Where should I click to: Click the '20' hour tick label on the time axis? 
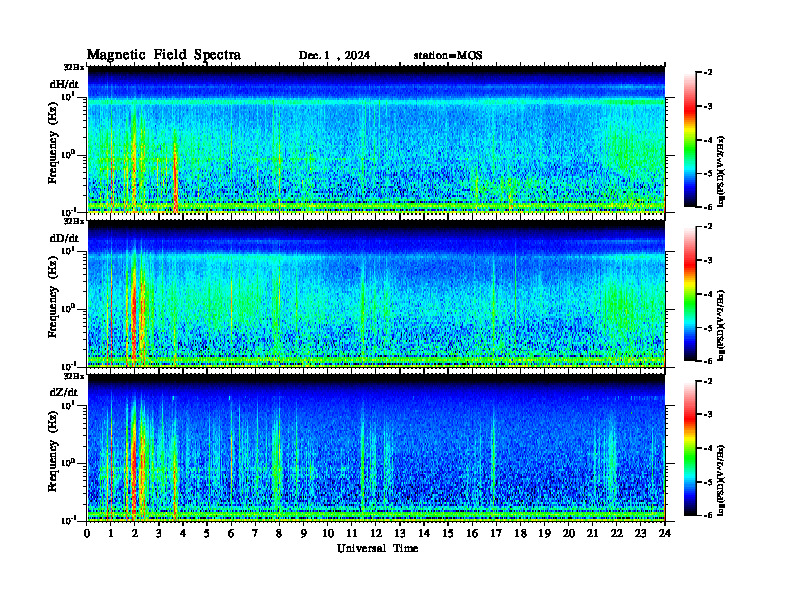click(x=569, y=534)
